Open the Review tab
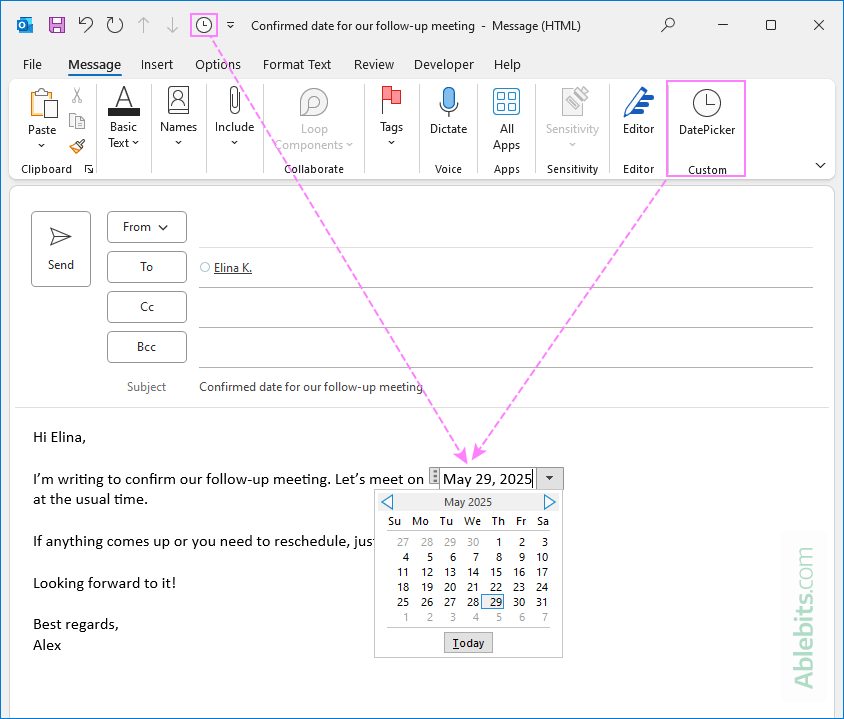 (x=374, y=65)
